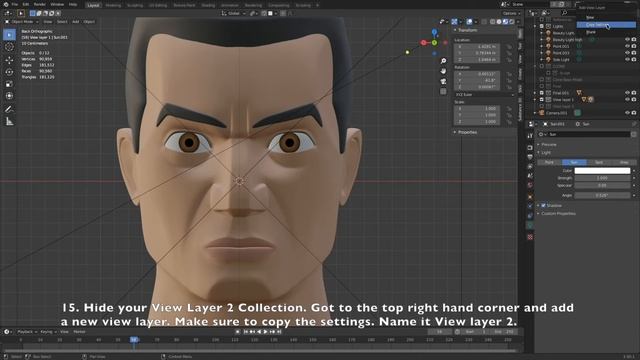Open the viewport Add menu
Screen dimensions: 640x360
coord(76,22)
